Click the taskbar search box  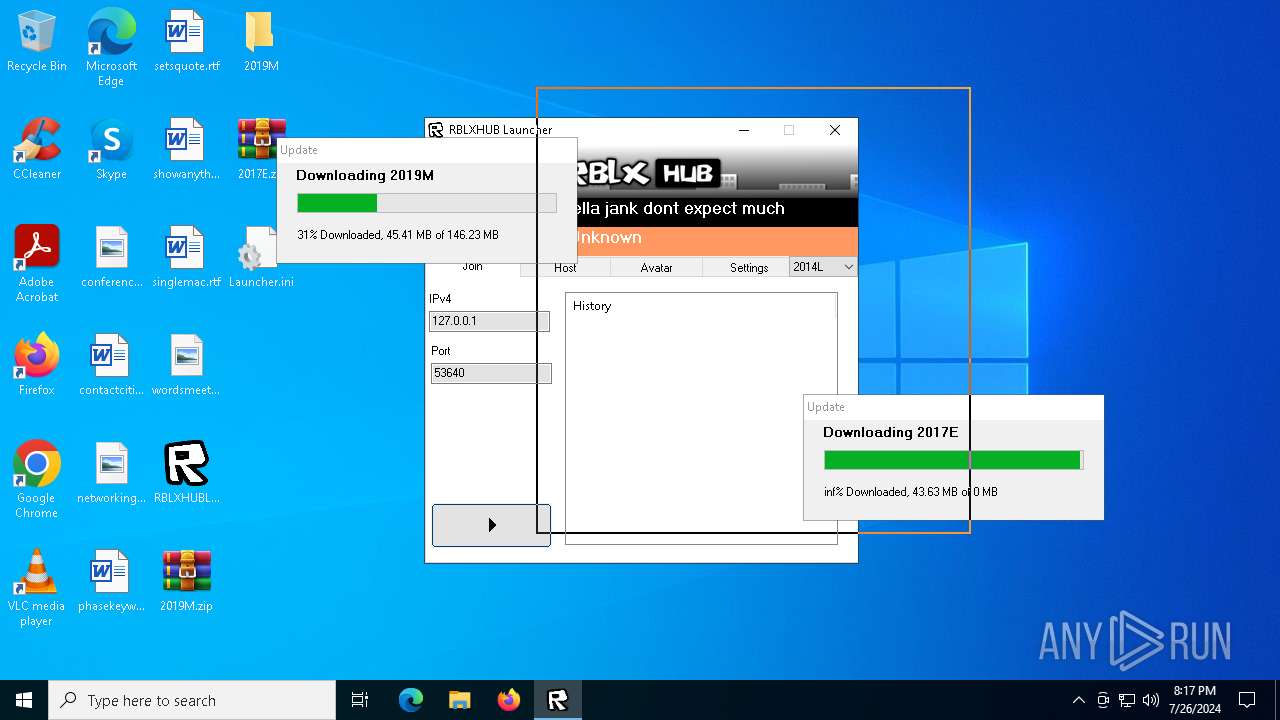click(x=192, y=700)
